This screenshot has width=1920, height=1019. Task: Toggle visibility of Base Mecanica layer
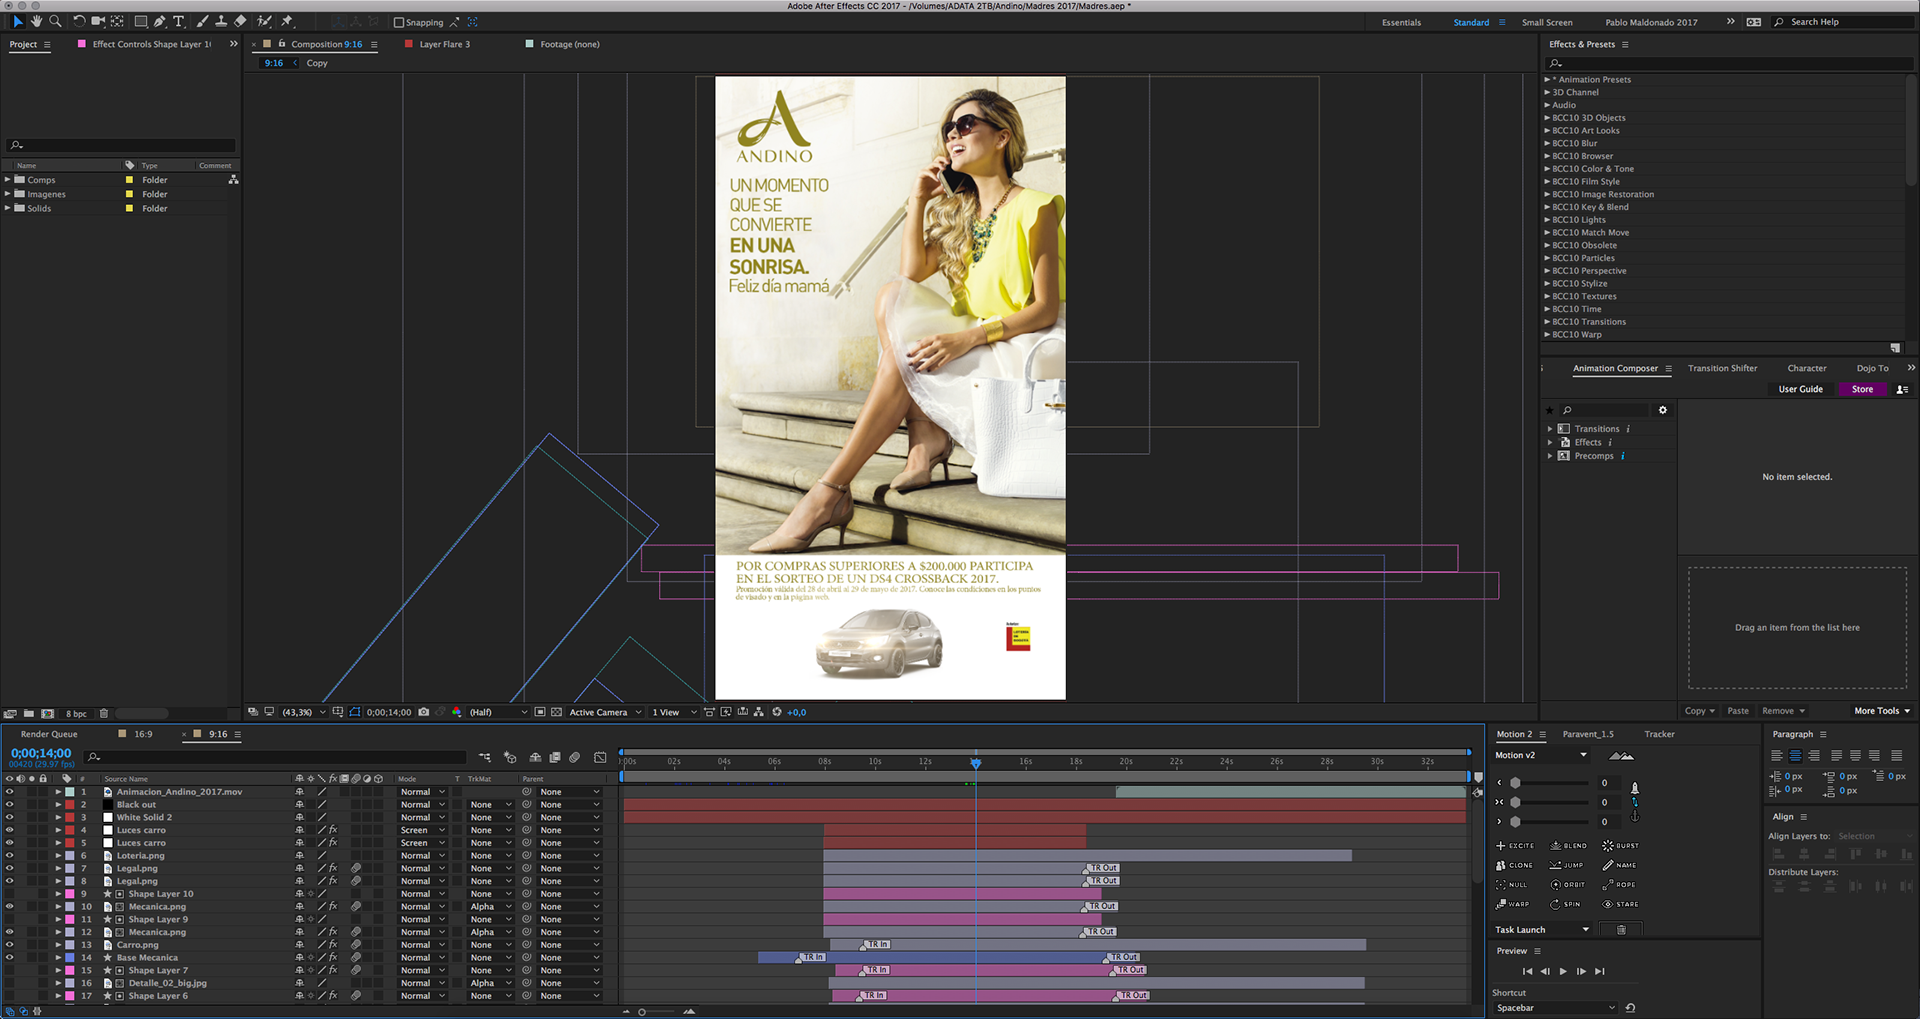click(9, 958)
